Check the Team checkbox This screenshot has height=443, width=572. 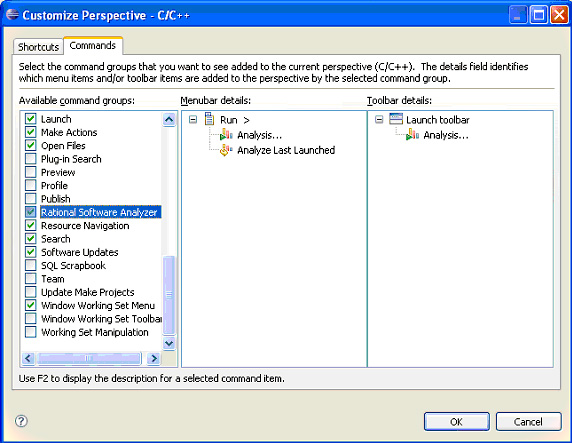coord(31,278)
